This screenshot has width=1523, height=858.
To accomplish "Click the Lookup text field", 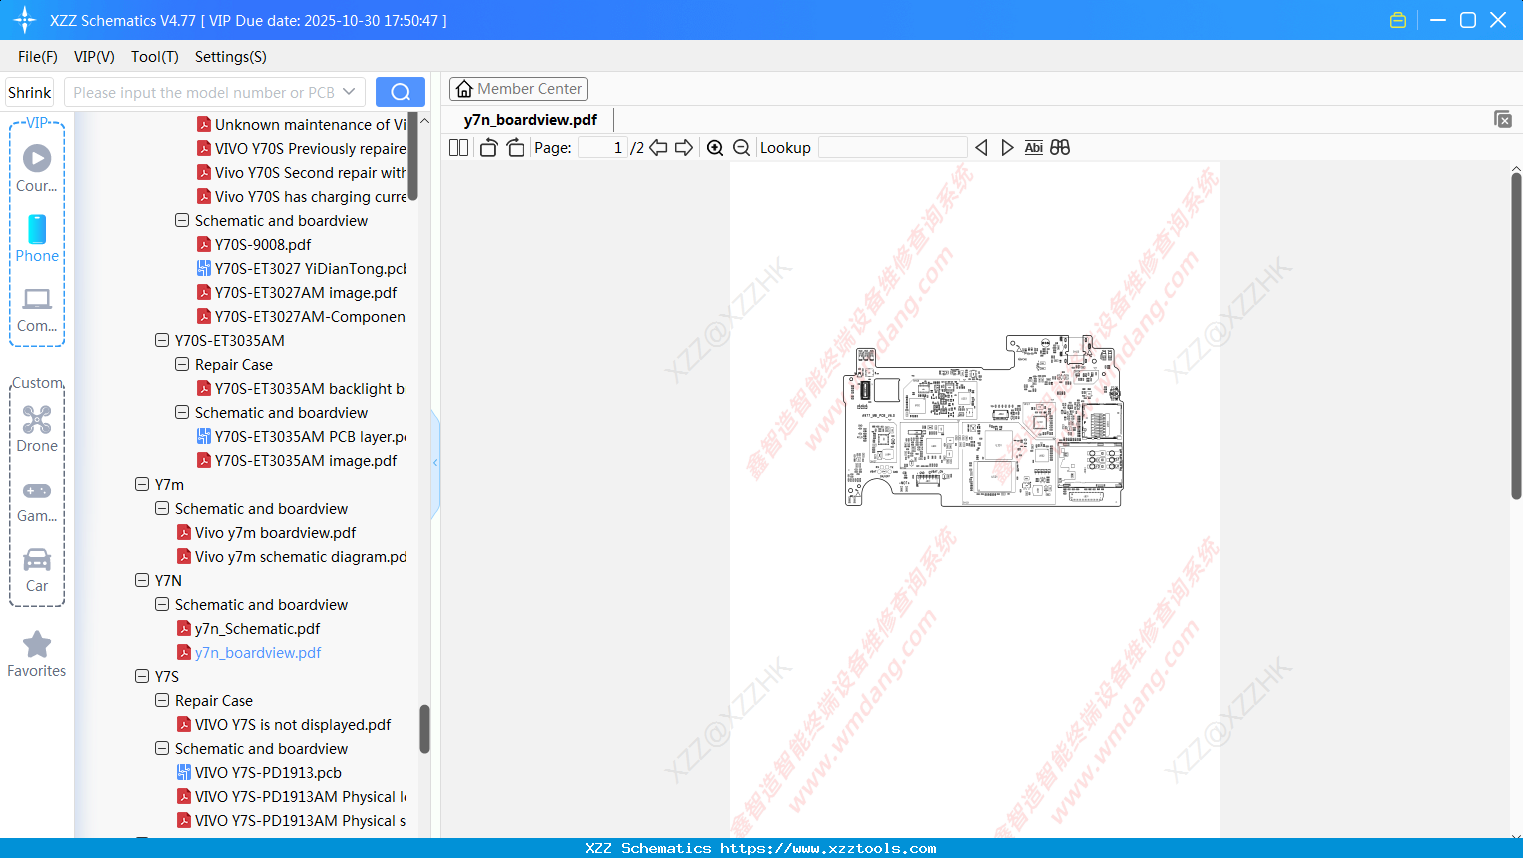I will click(x=892, y=148).
